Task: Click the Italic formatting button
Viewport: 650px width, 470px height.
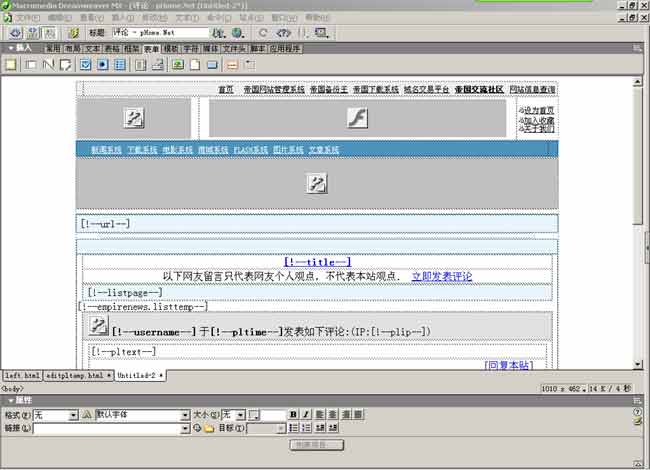Action: [x=306, y=414]
